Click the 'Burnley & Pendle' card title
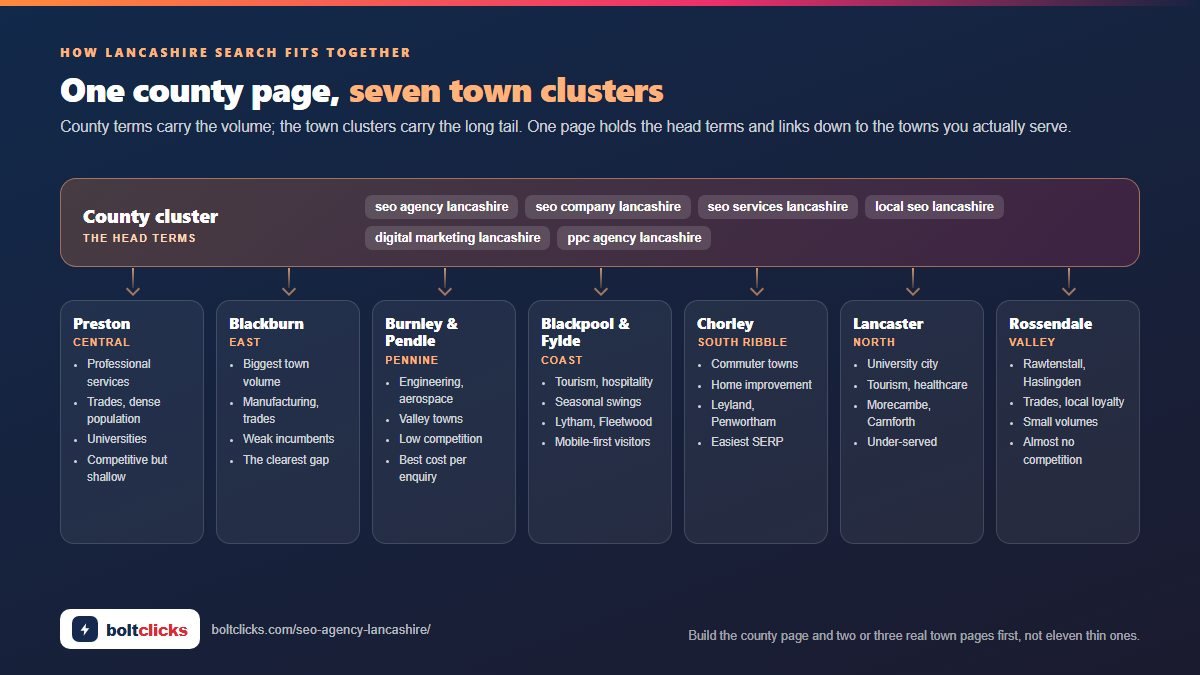Viewport: 1200px width, 675px height. tap(421, 332)
